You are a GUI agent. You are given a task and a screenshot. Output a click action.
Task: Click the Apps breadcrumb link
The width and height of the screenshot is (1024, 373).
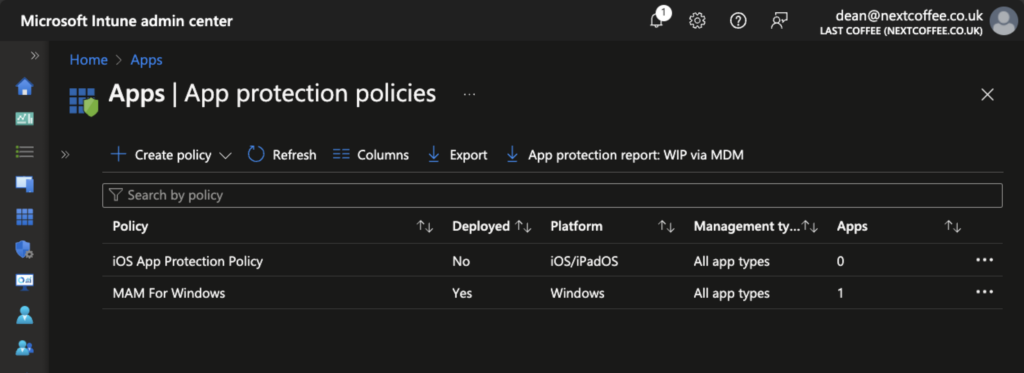pyautogui.click(x=146, y=60)
